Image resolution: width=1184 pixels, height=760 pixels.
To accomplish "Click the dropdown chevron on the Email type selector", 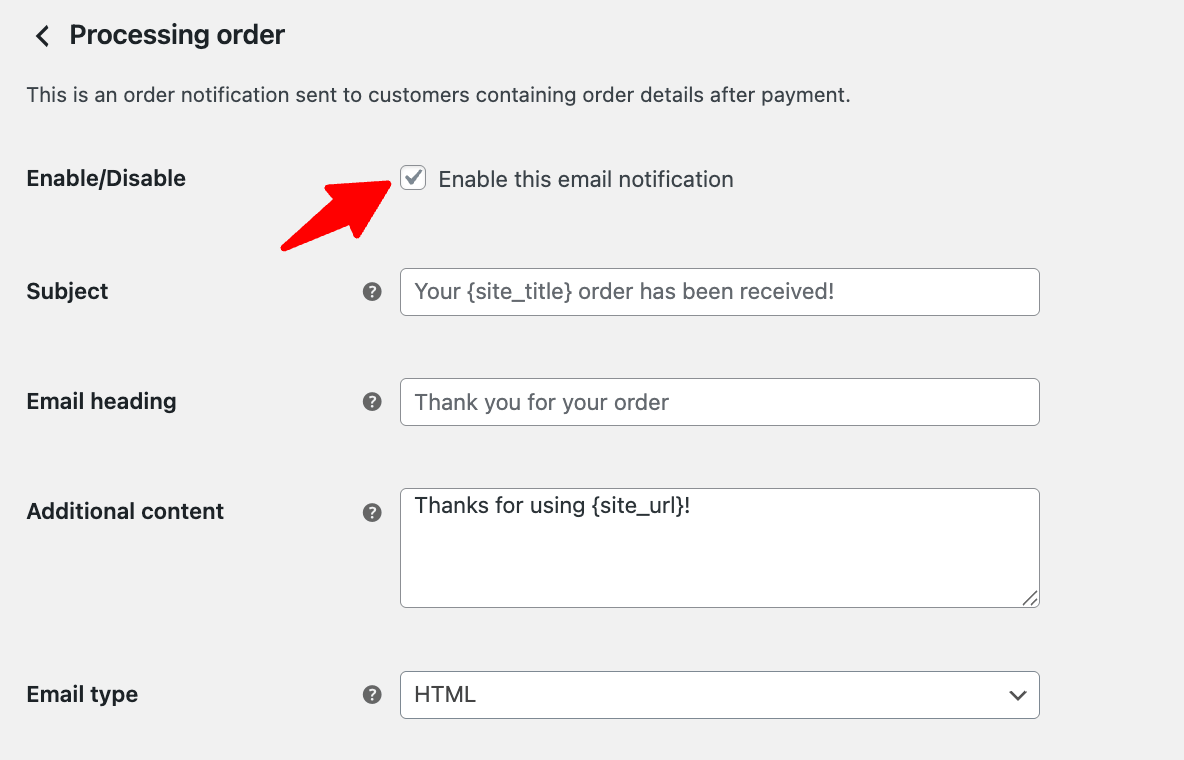I will coord(1017,694).
